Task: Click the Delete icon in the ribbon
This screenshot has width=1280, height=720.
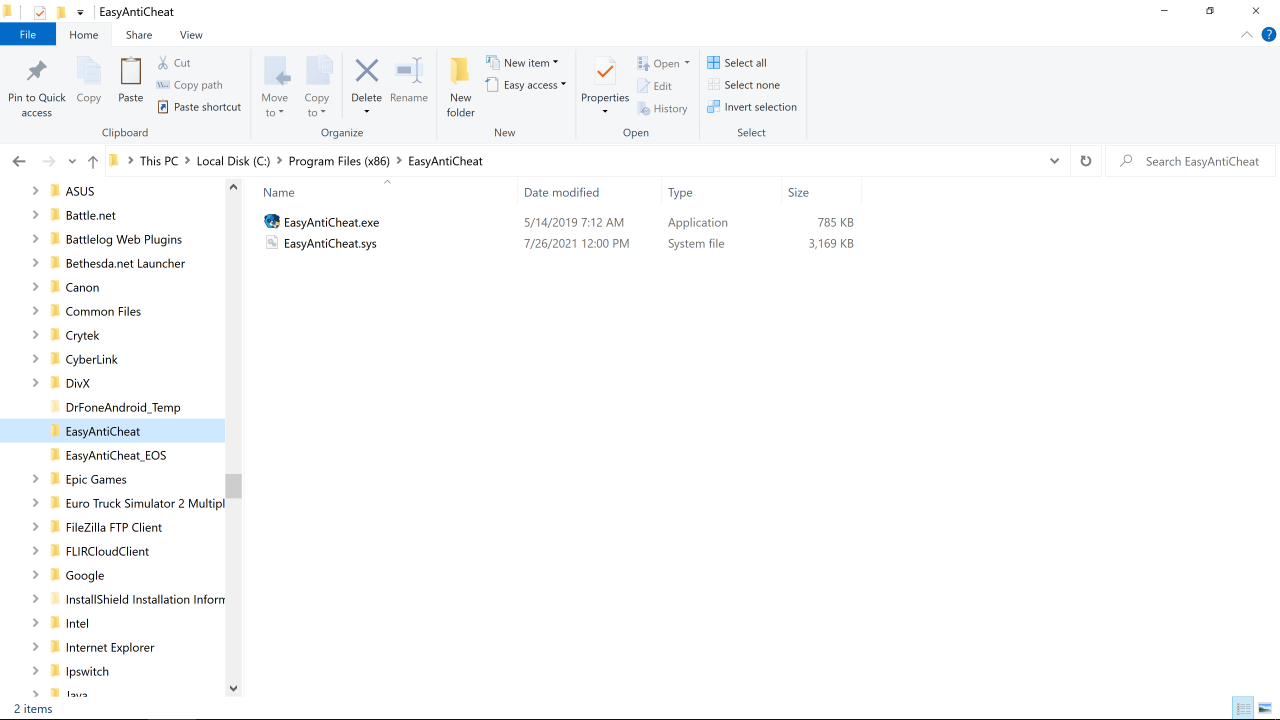Action: pyautogui.click(x=366, y=72)
